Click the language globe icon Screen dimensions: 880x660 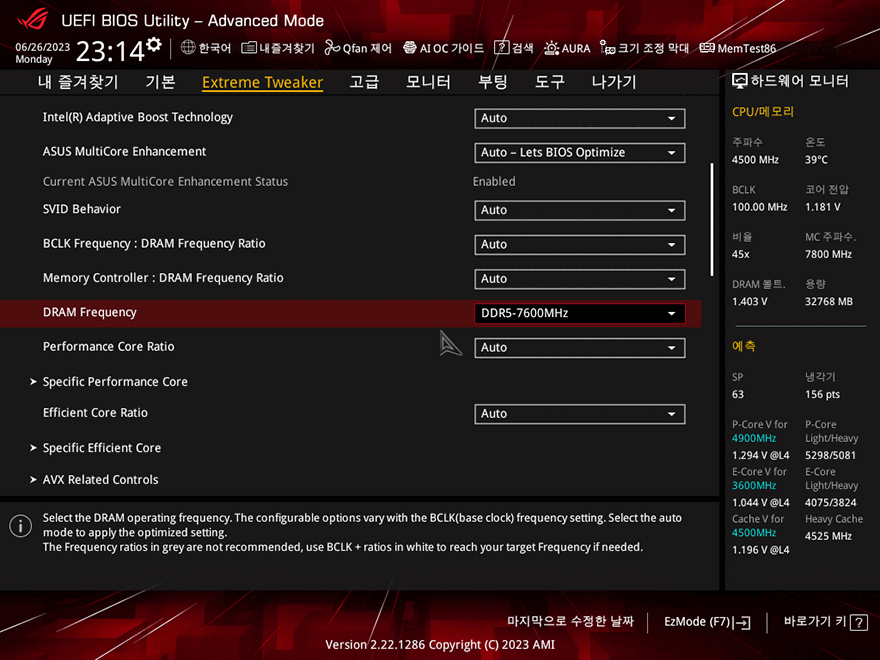[x=188, y=48]
